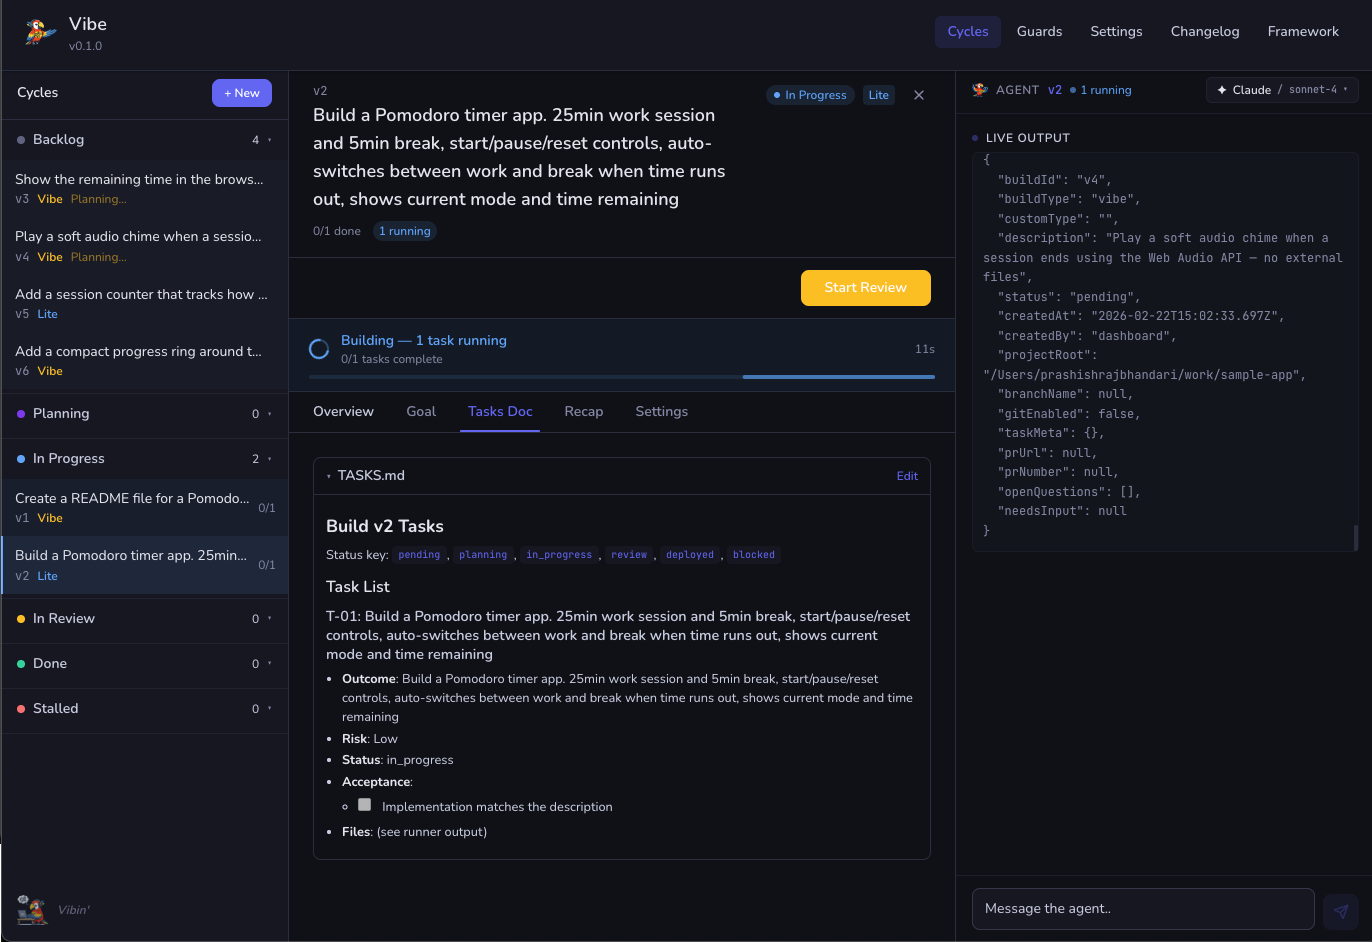Click the circular Building progress spinner
Screen dimensions: 1372x942
click(x=319, y=348)
